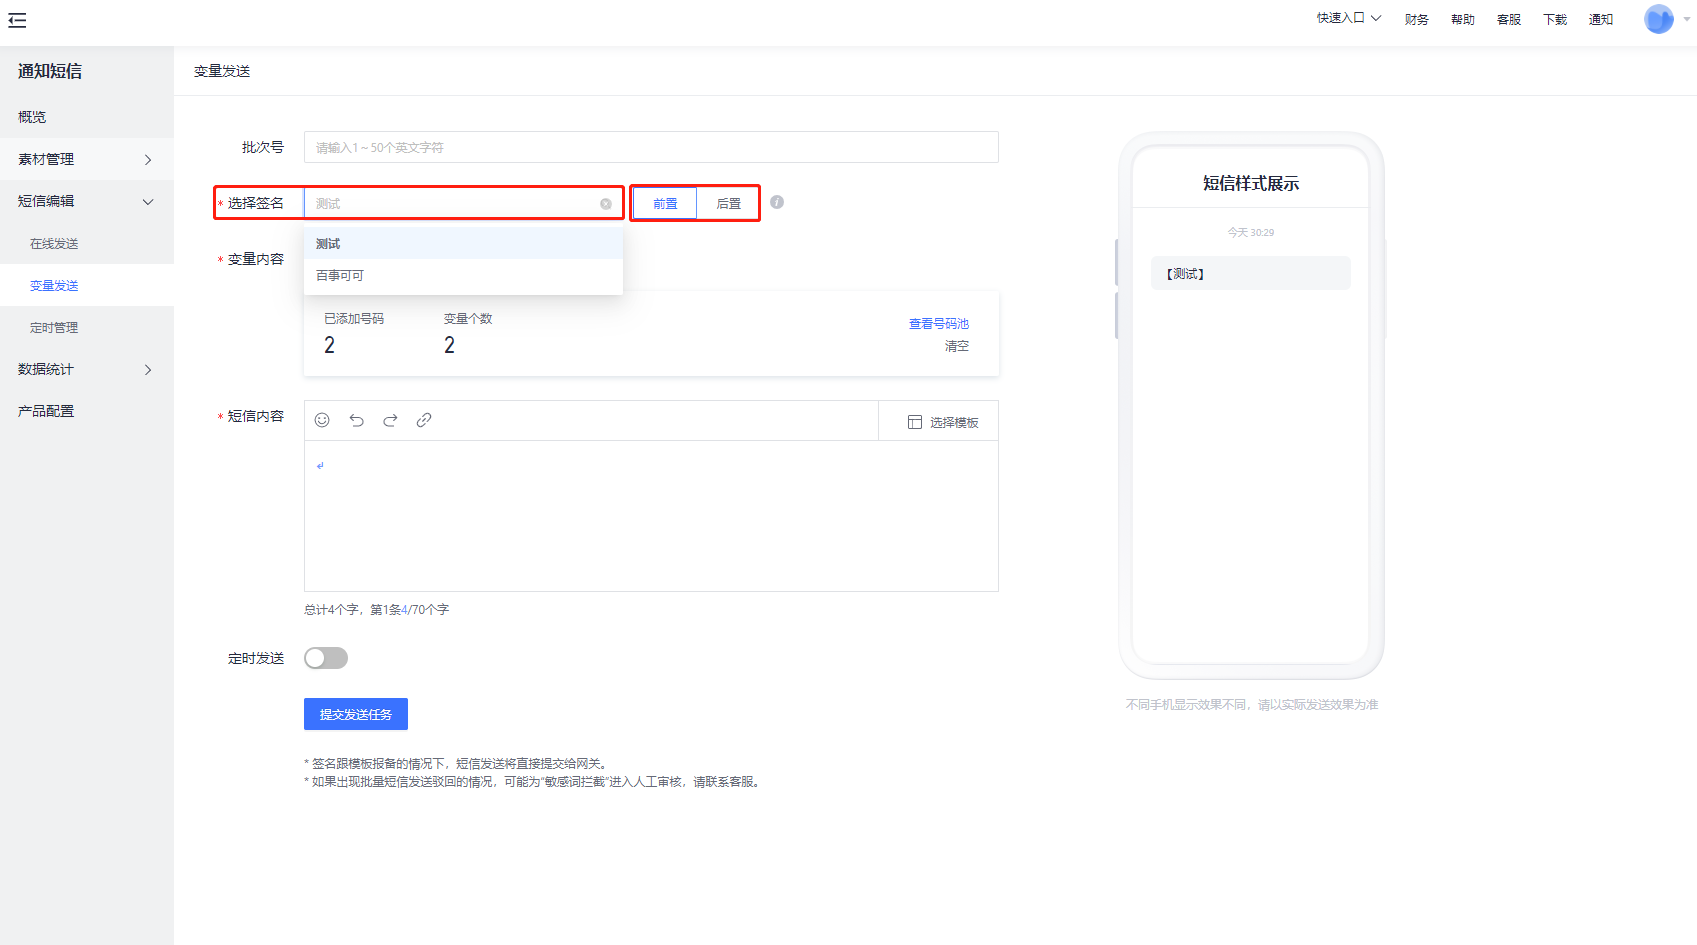Open the emoji picker in the editor
Viewport: 1697px width, 945px height.
click(322, 420)
